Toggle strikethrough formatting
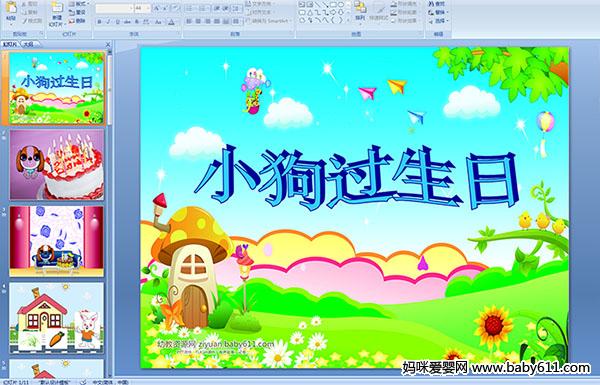 pyautogui.click(x=127, y=22)
